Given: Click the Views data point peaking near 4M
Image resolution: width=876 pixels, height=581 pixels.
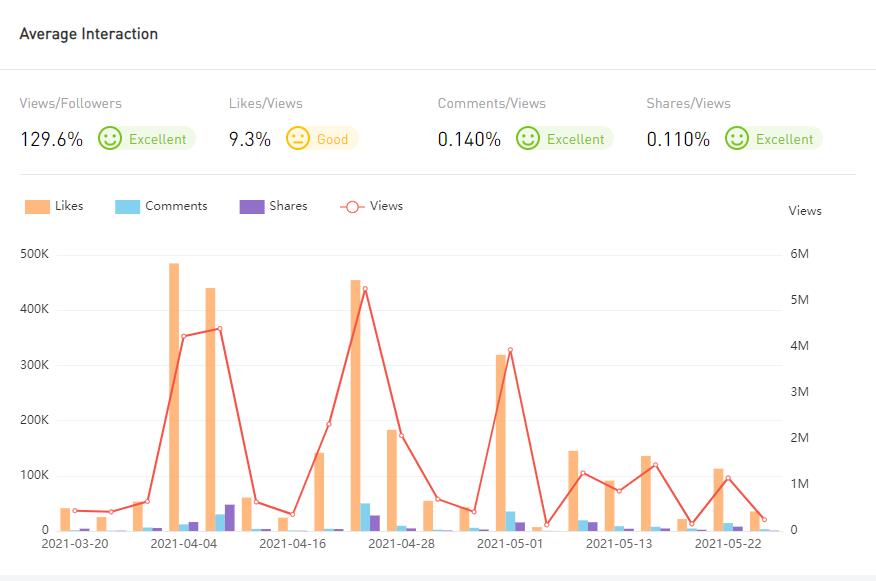Looking at the screenshot, I should pos(510,350).
